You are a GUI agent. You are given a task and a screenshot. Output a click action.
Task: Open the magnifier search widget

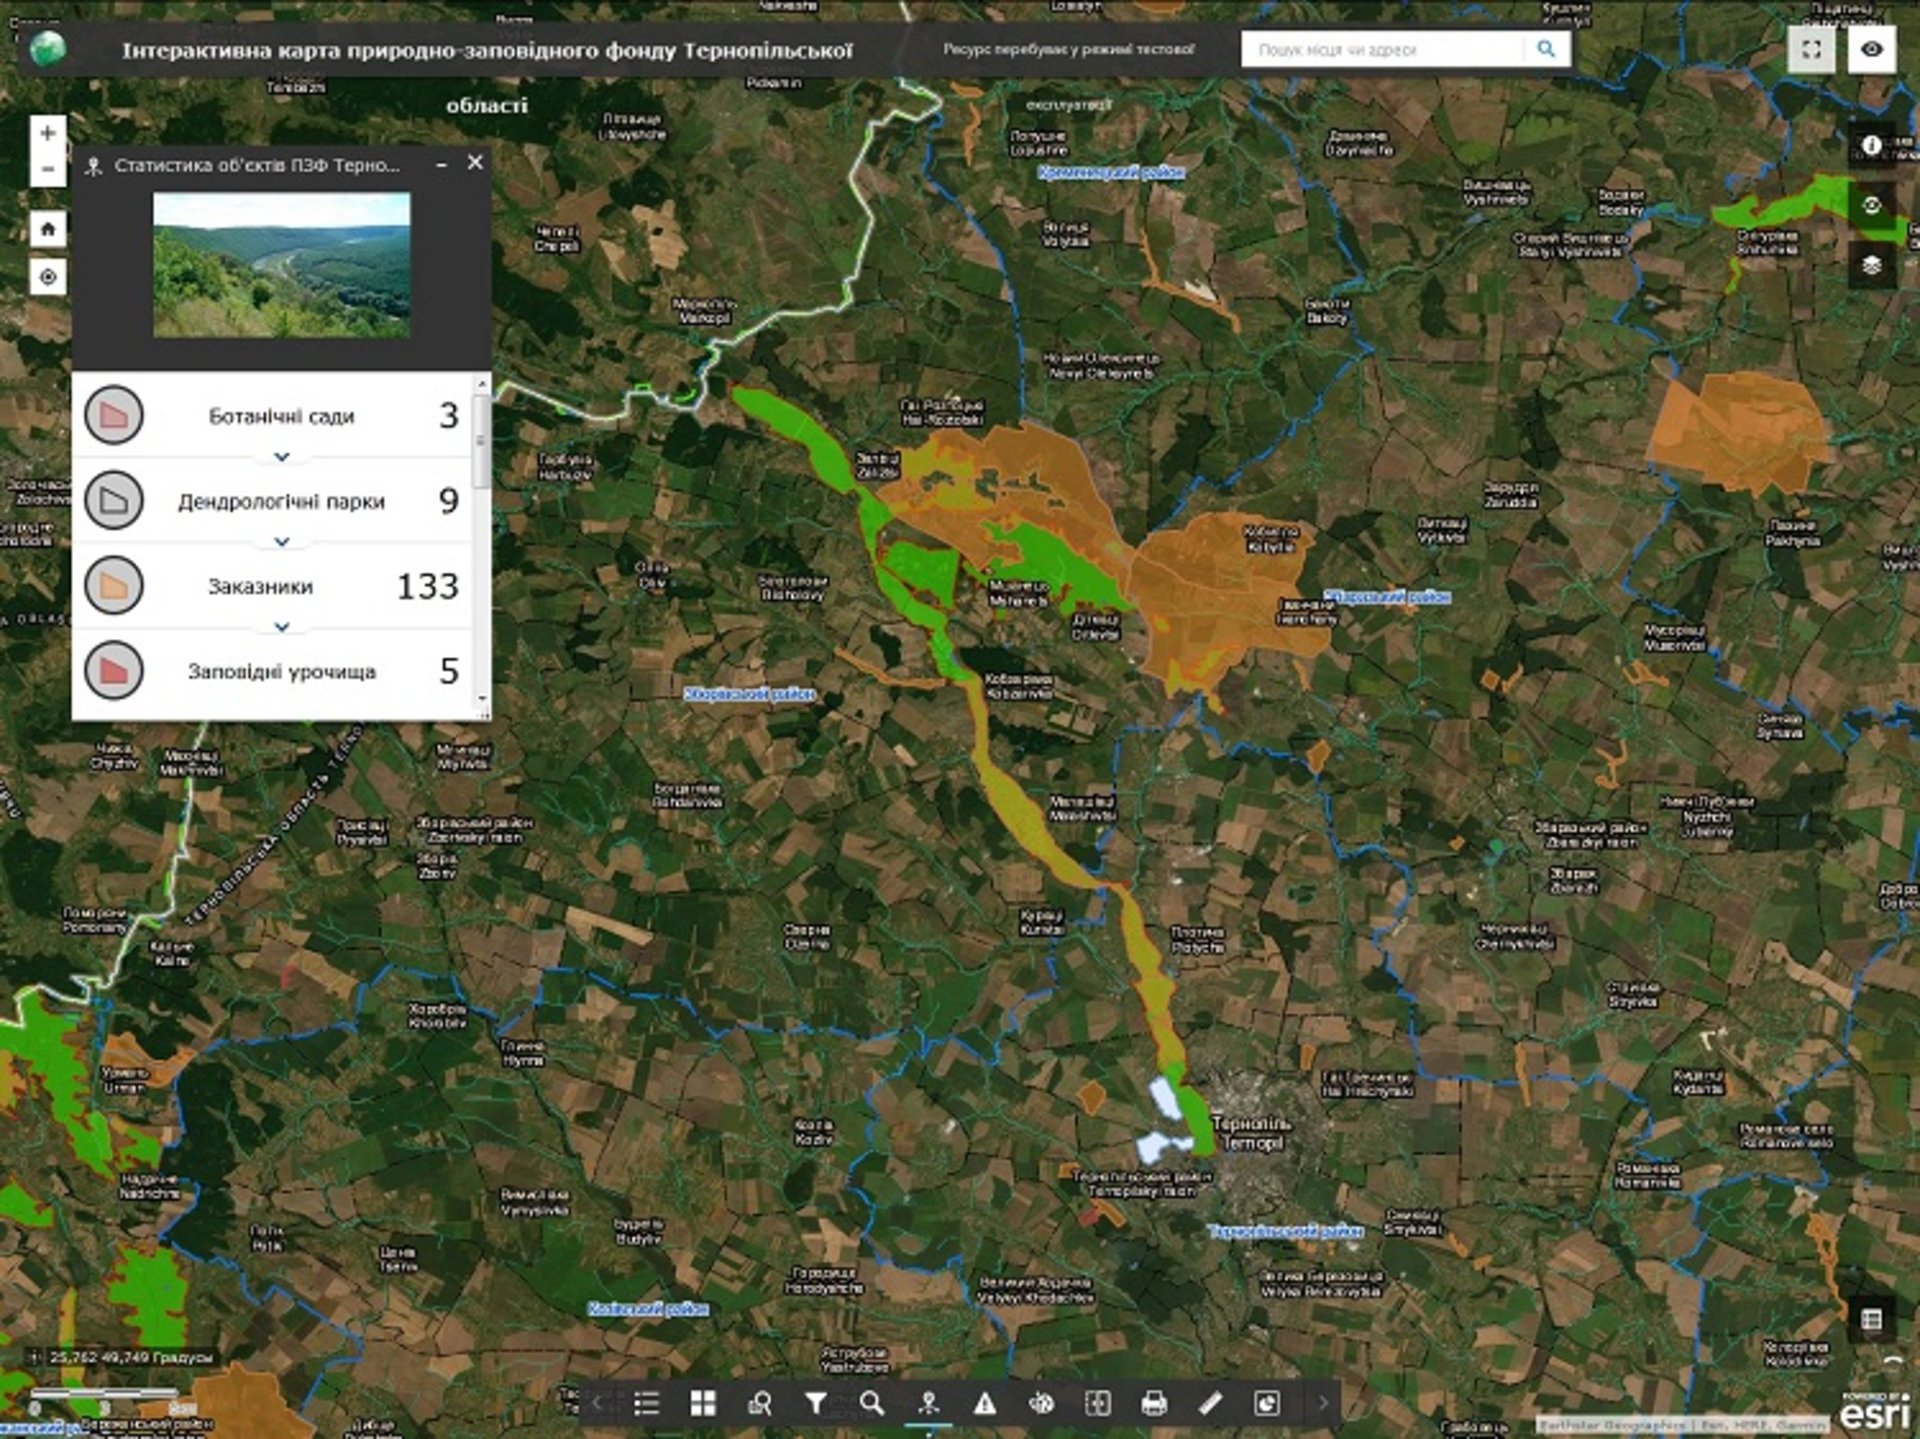pos(872,1404)
